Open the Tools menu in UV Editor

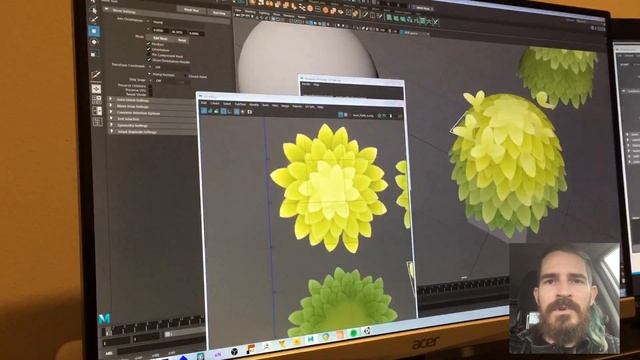pos(265,105)
